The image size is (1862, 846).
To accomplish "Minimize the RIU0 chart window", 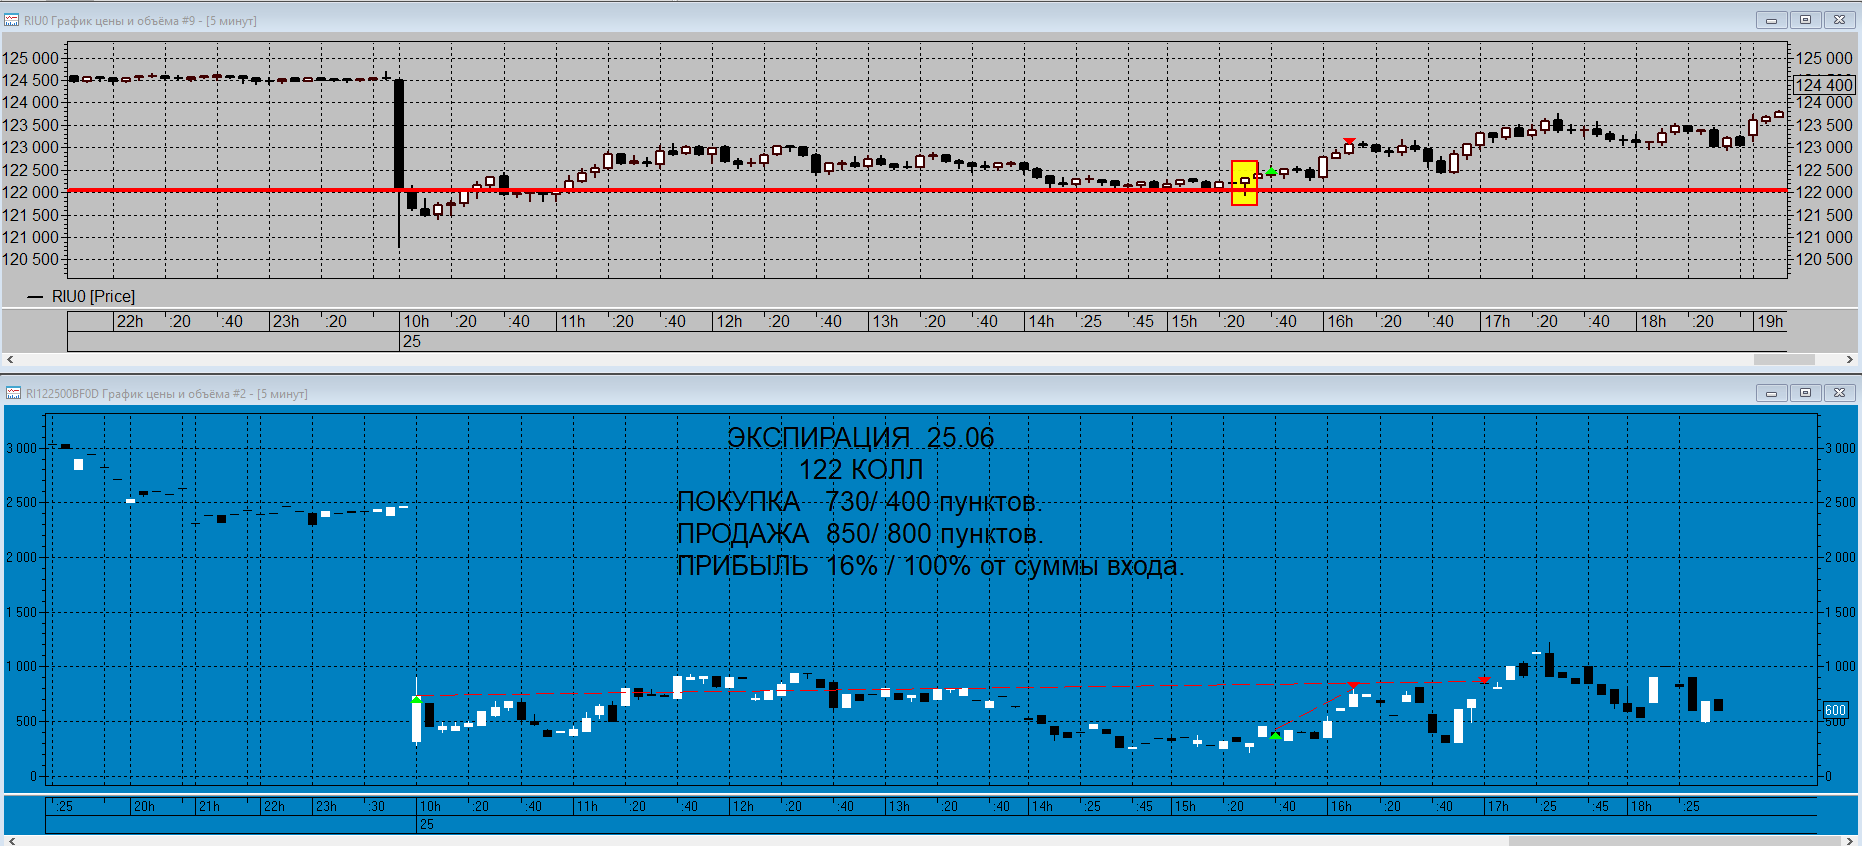I will [x=1771, y=20].
